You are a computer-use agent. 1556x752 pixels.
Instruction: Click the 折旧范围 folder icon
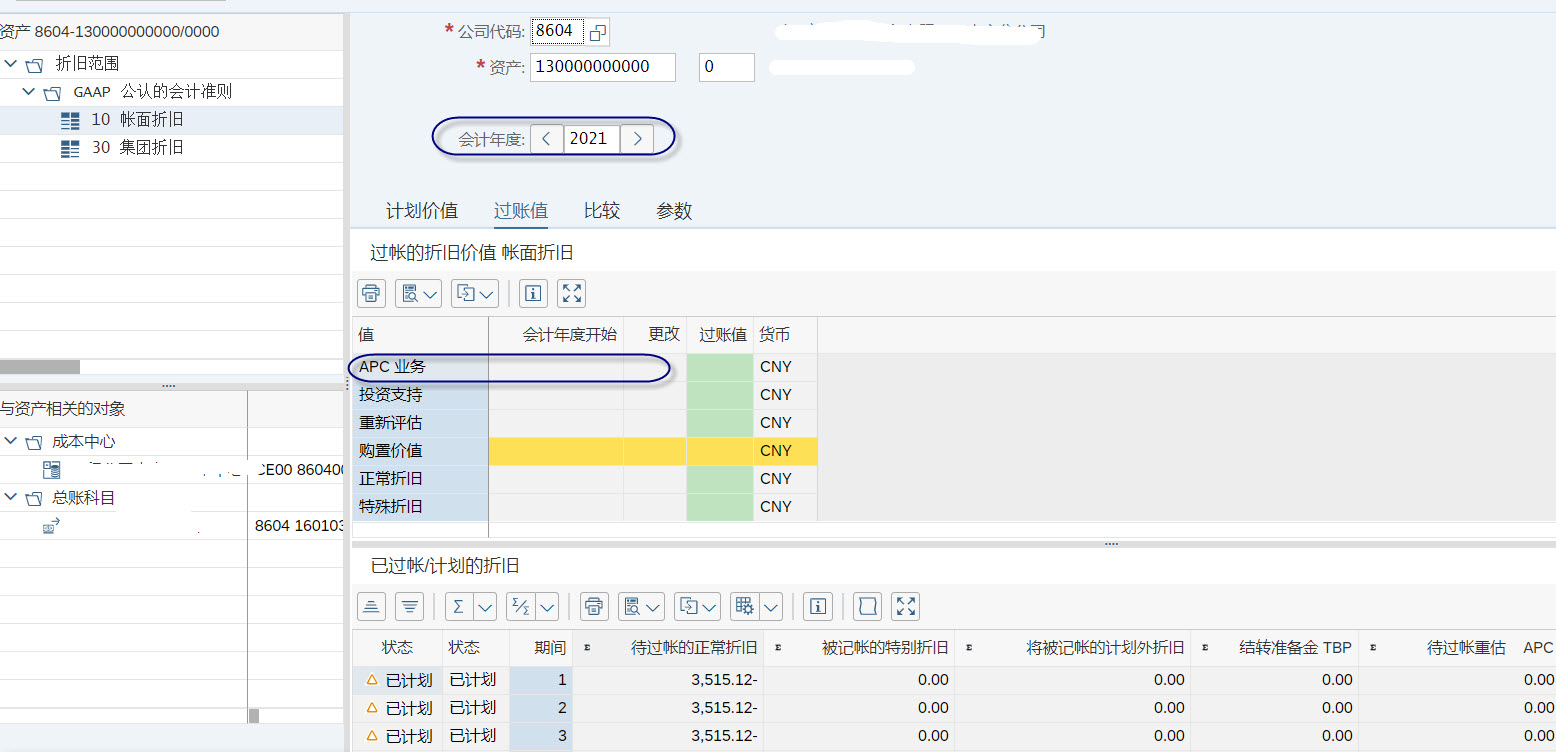point(35,65)
